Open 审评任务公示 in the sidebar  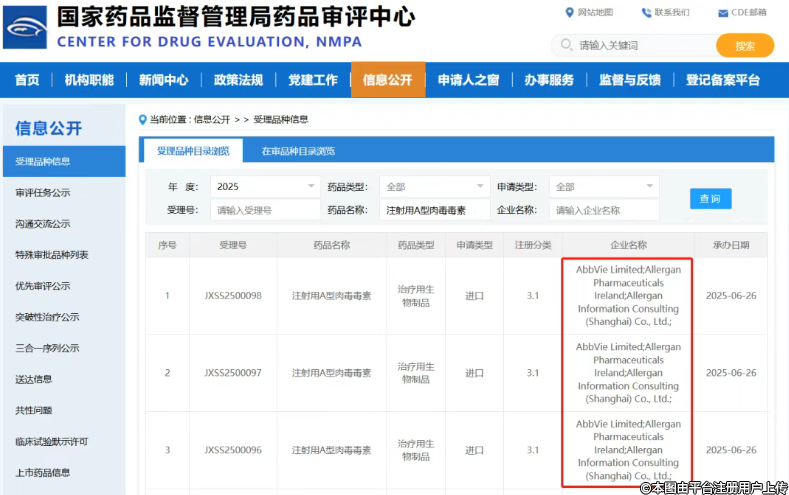point(43,192)
